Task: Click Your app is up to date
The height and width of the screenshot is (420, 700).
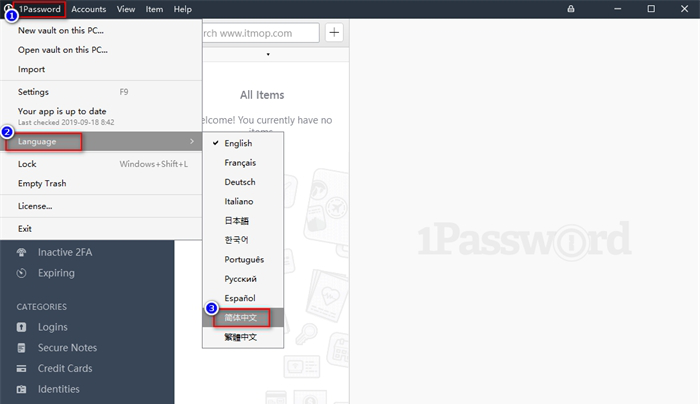Action: [x=101, y=116]
